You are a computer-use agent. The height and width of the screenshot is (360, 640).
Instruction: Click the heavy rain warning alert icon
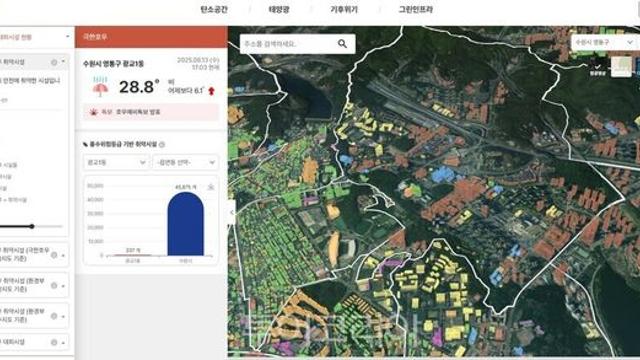[93, 112]
